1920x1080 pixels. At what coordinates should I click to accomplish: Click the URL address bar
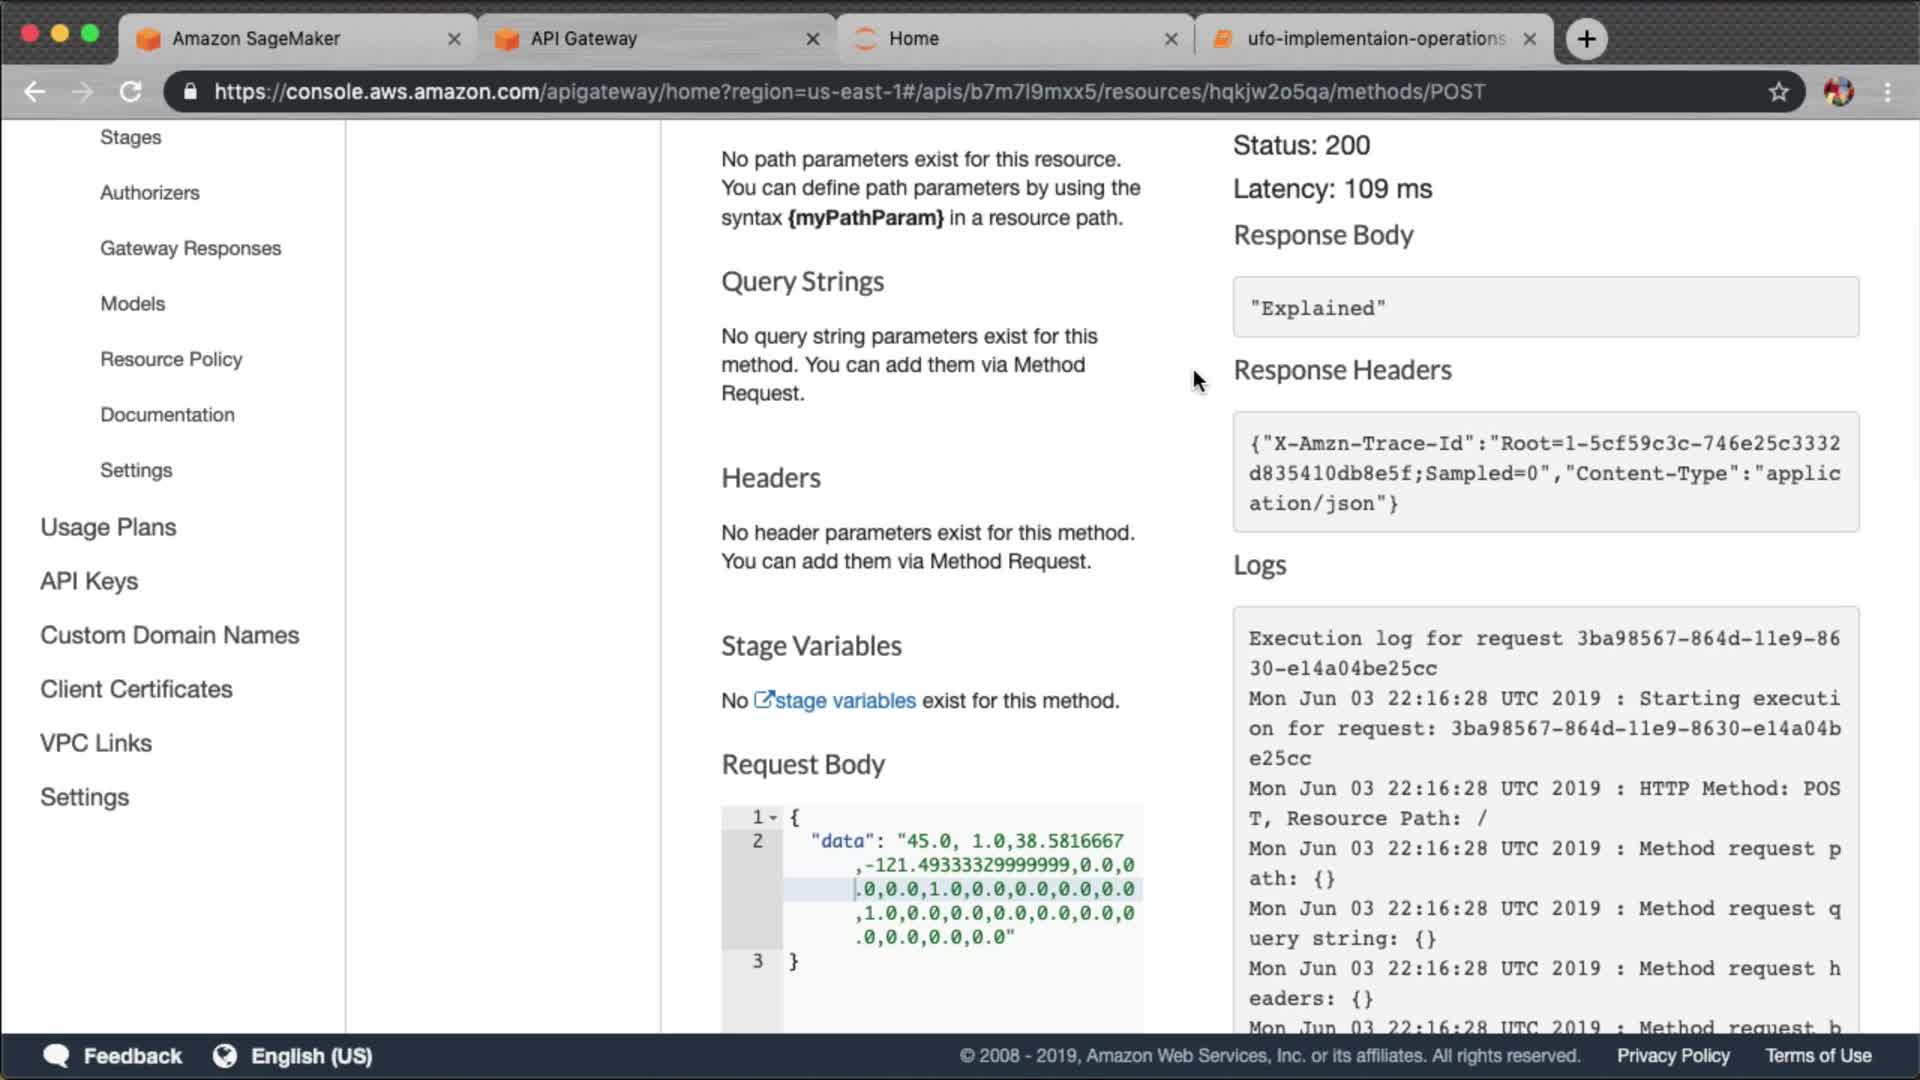[850, 92]
